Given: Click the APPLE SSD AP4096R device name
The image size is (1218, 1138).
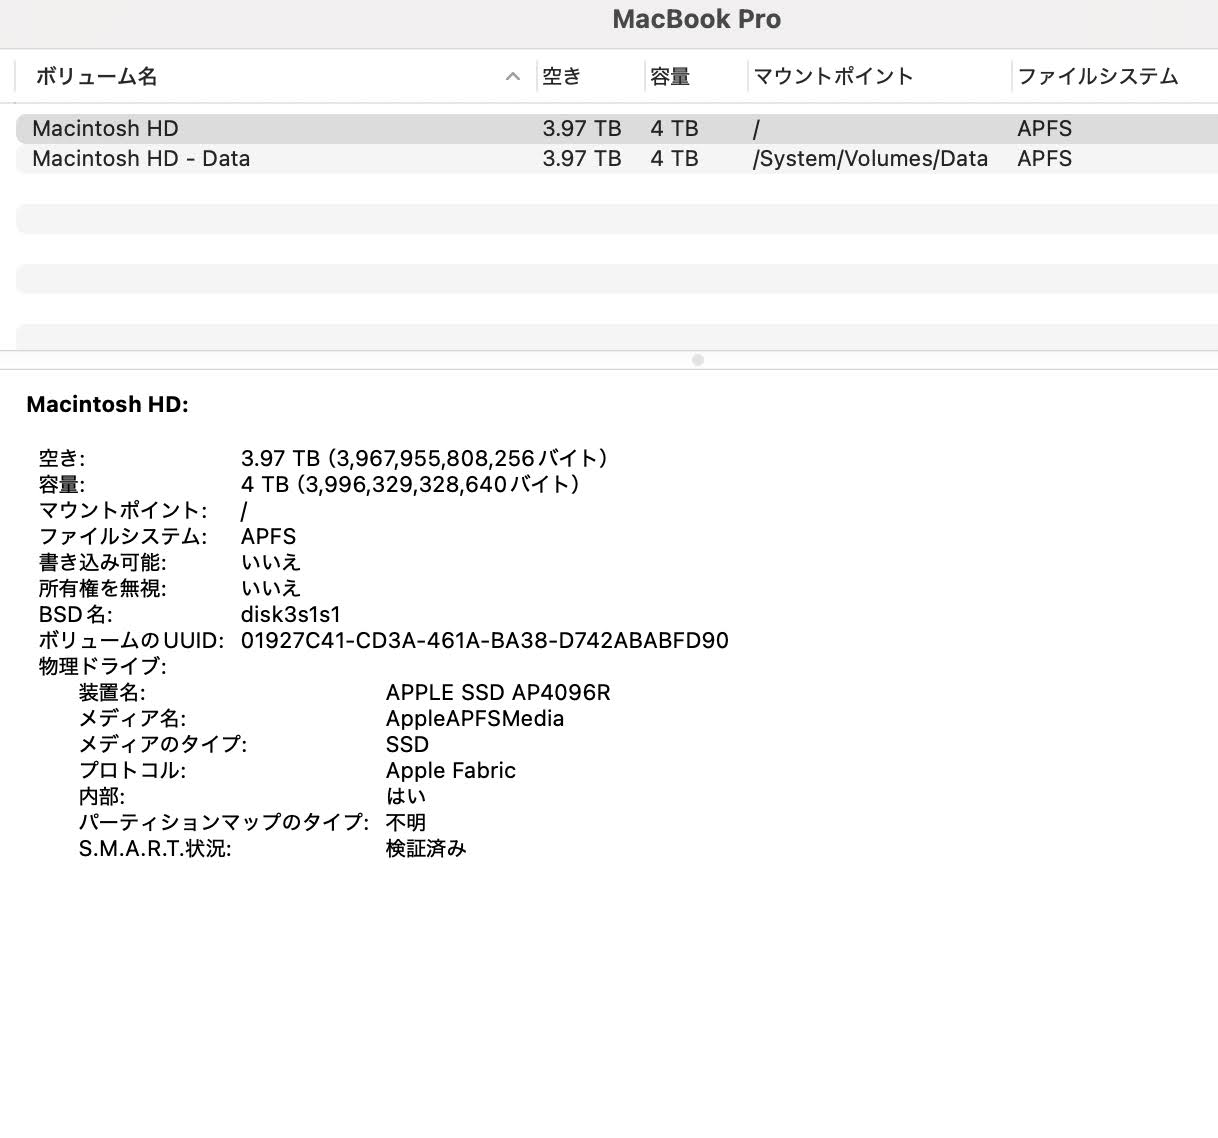Looking at the screenshot, I should pyautogui.click(x=497, y=692).
